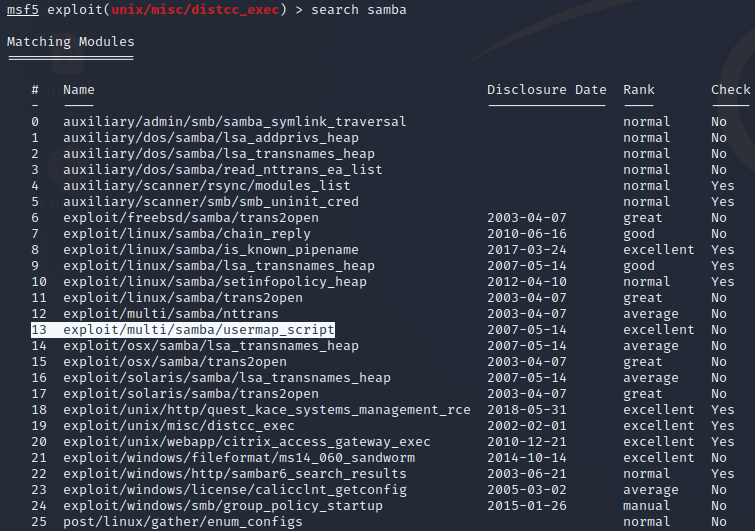Select exploit/windows/http/sambar6_search_results module name

tap(234, 474)
